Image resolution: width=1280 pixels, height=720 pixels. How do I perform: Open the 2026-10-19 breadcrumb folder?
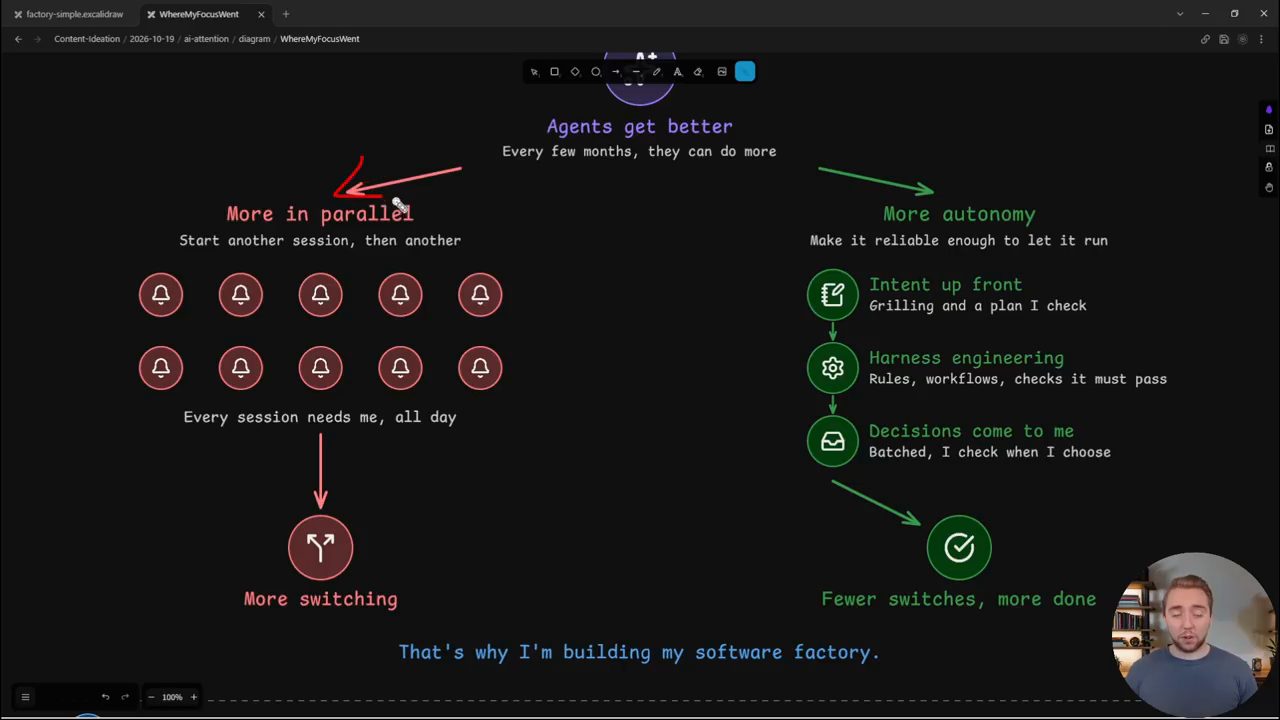click(x=152, y=39)
